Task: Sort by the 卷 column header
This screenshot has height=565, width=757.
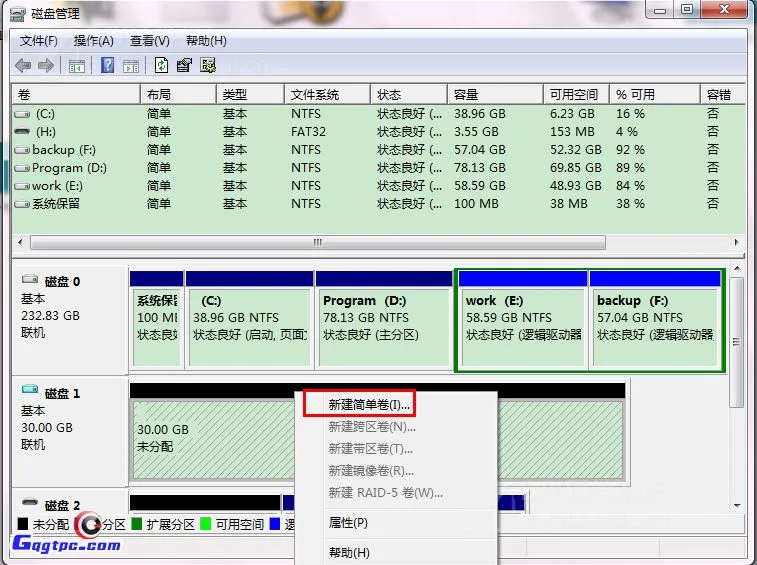Action: [76, 95]
